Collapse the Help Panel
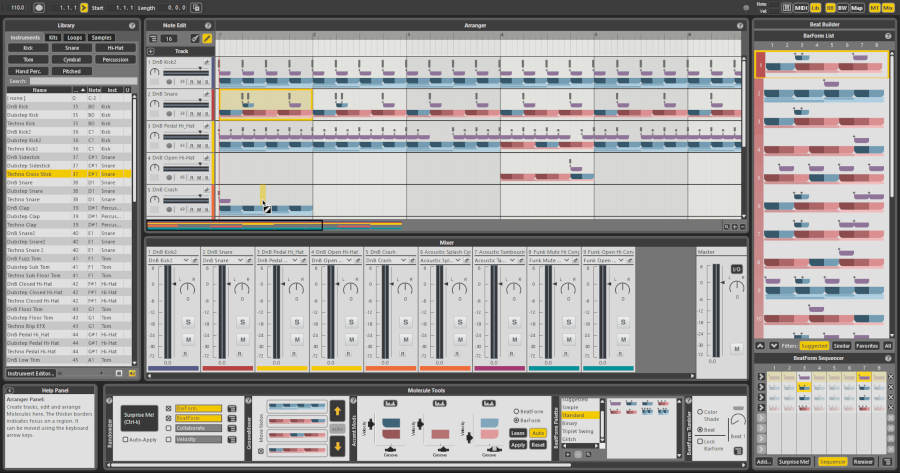 coord(10,390)
